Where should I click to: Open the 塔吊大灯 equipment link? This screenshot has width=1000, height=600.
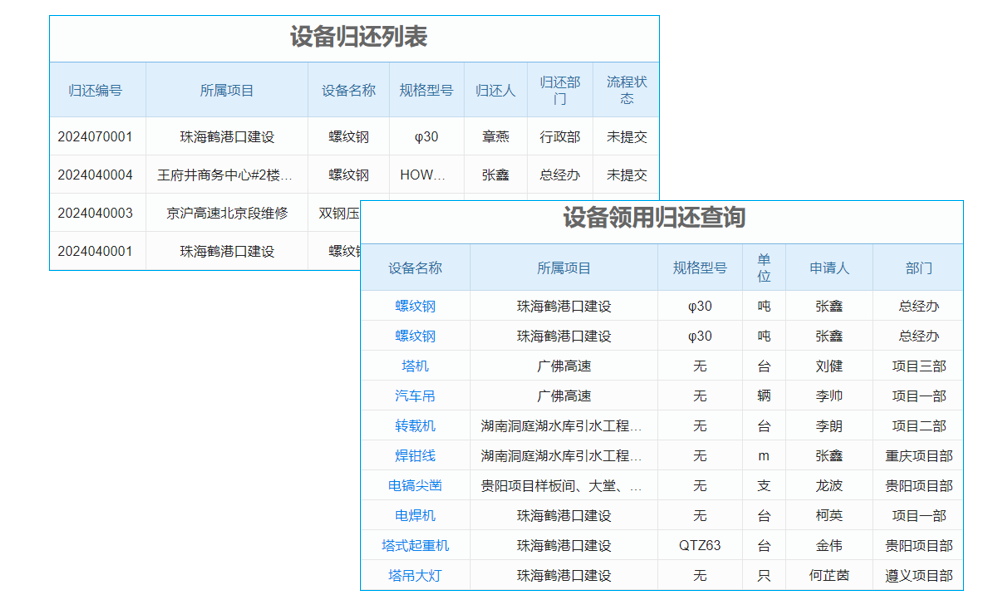(415, 575)
